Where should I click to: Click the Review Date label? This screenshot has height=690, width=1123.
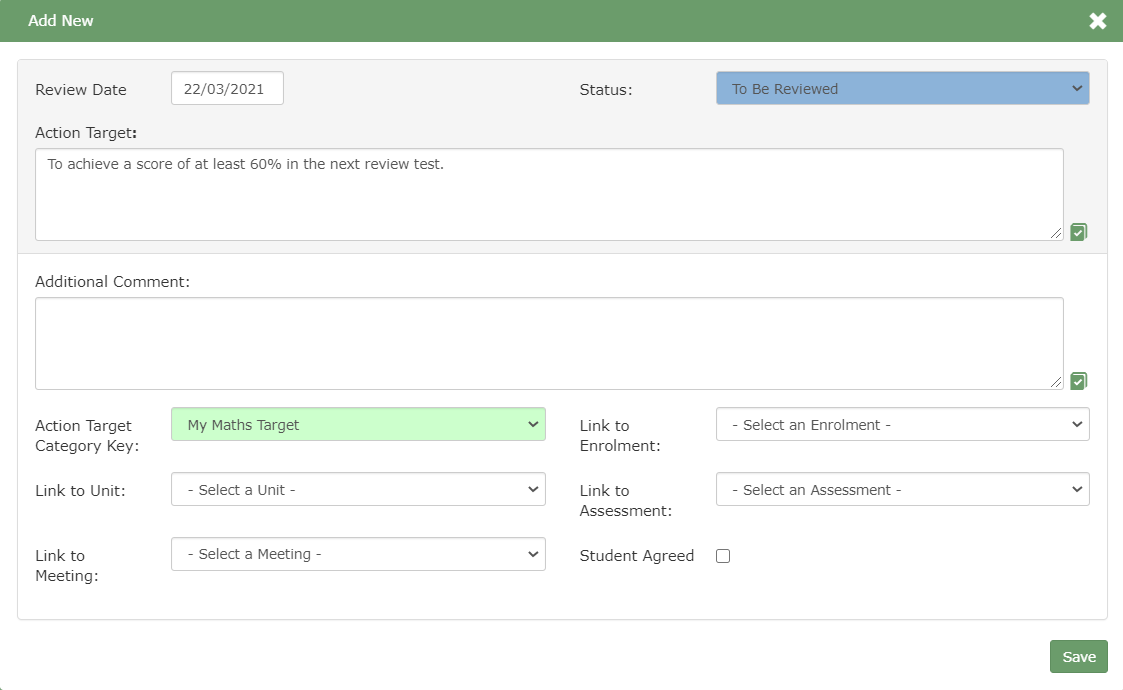tap(81, 90)
